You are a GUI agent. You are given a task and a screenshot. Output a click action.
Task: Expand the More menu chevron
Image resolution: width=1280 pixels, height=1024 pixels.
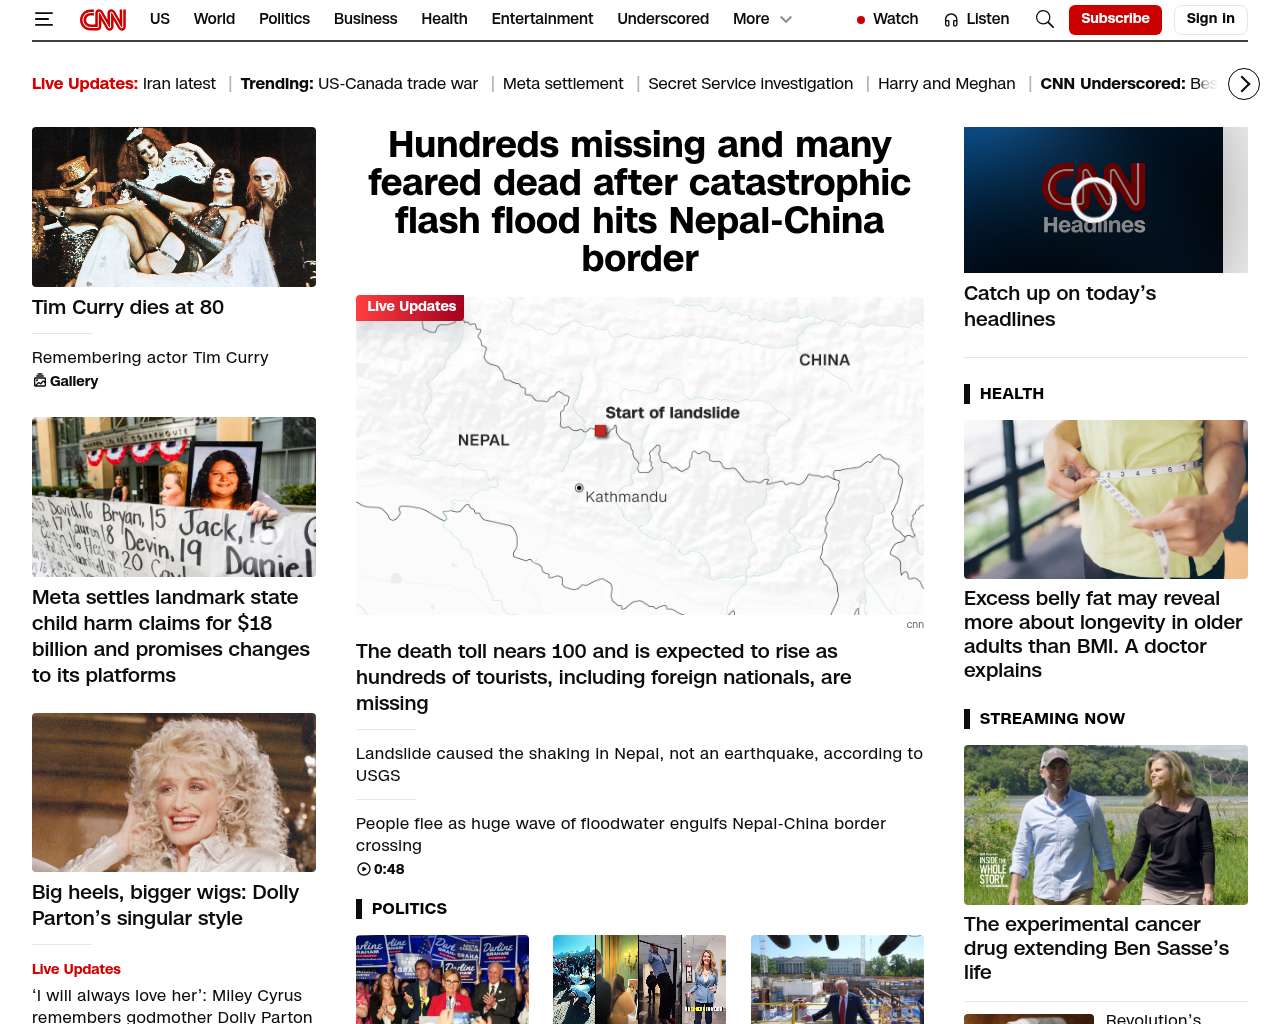(786, 19)
